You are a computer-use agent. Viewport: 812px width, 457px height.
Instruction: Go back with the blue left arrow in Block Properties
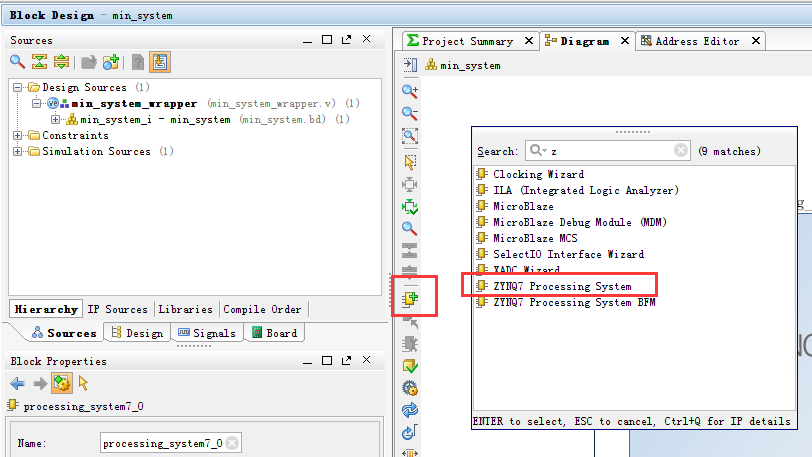tap(18, 383)
